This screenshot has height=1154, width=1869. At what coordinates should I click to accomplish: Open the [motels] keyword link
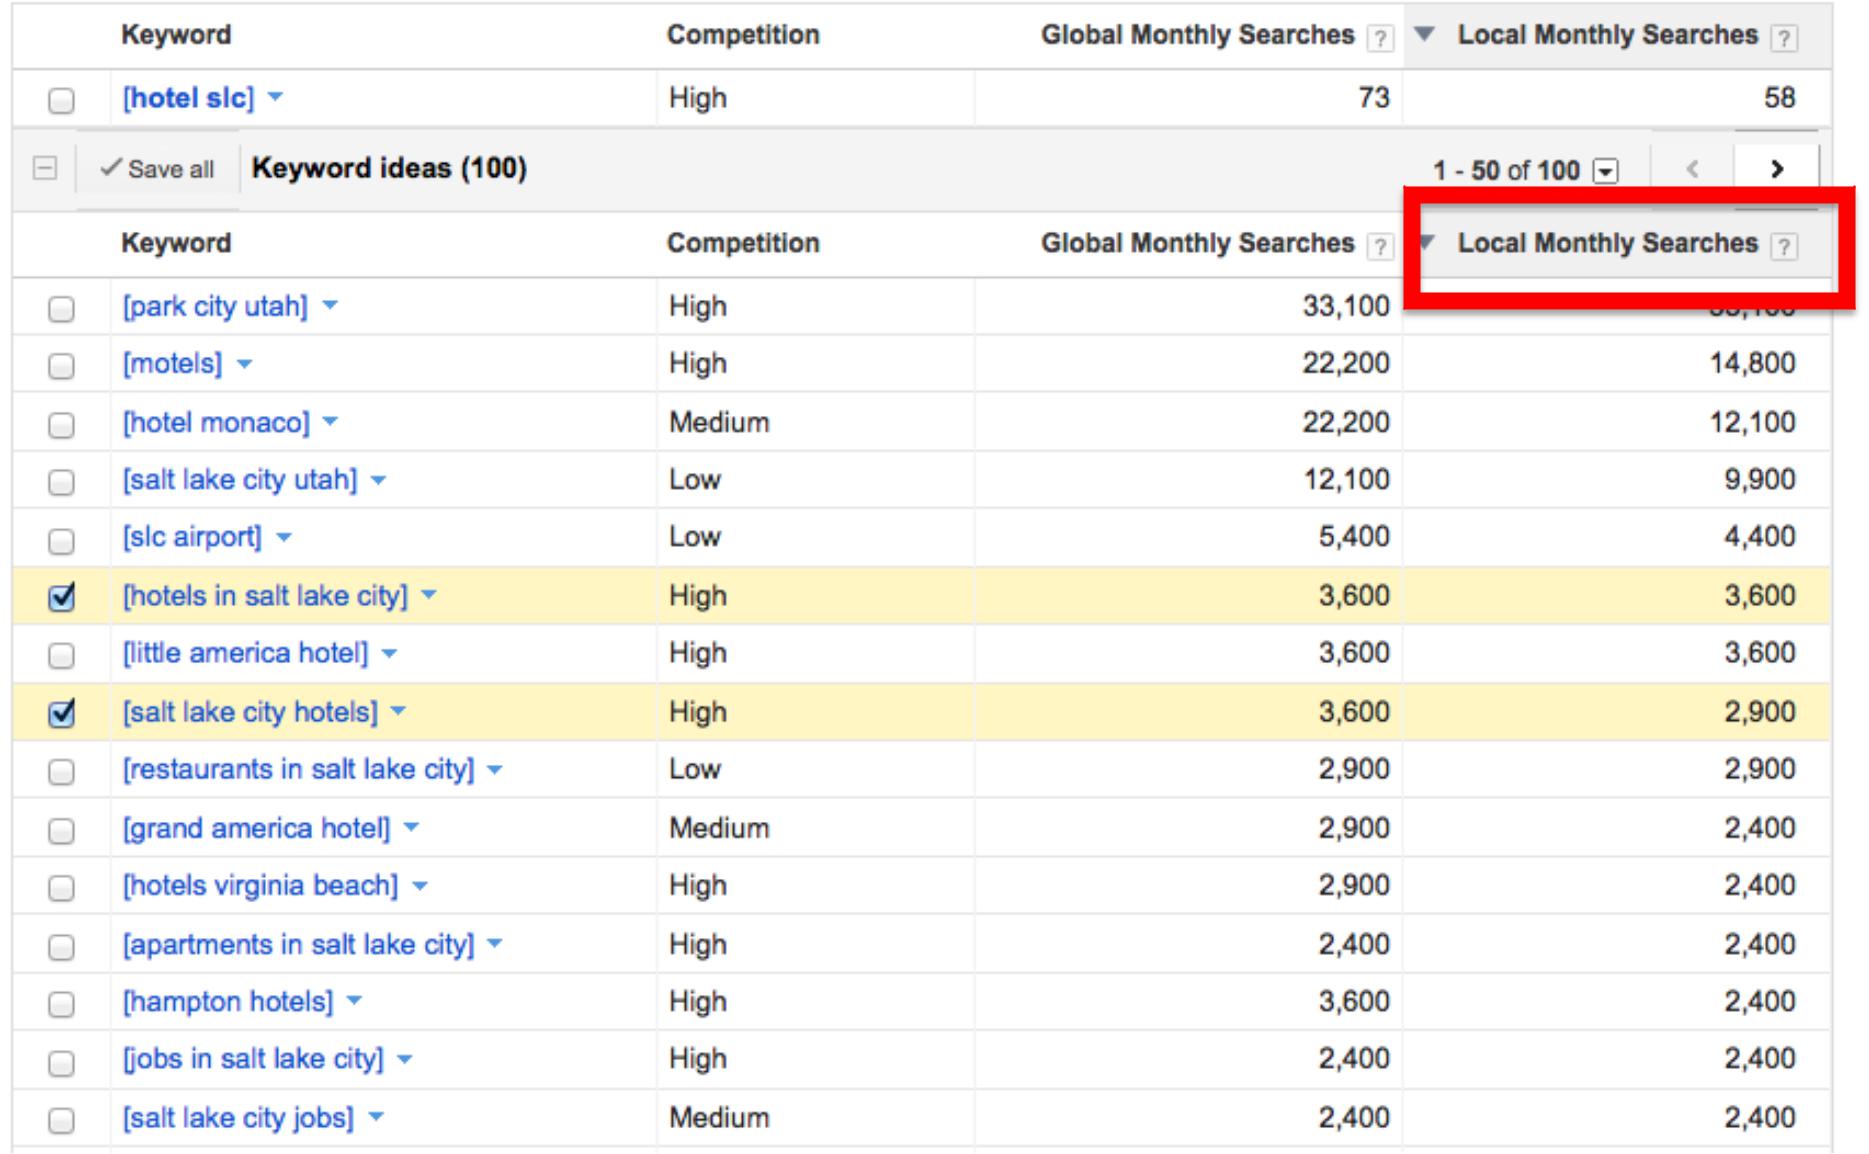pos(172,364)
